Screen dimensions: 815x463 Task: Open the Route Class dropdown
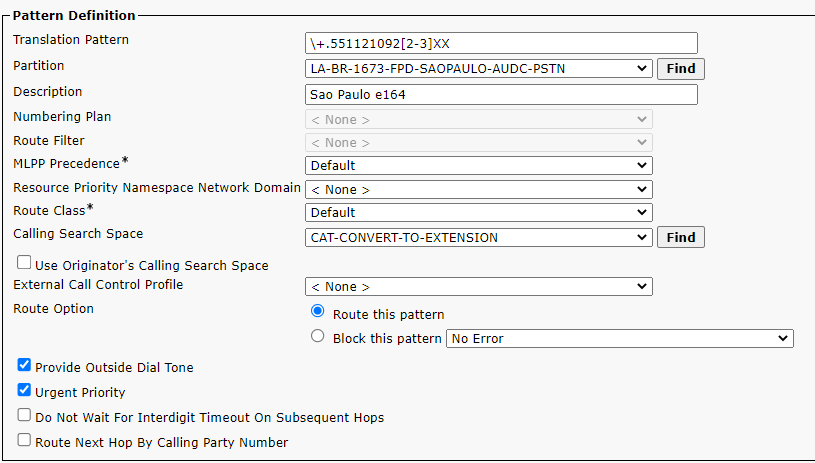[478, 212]
